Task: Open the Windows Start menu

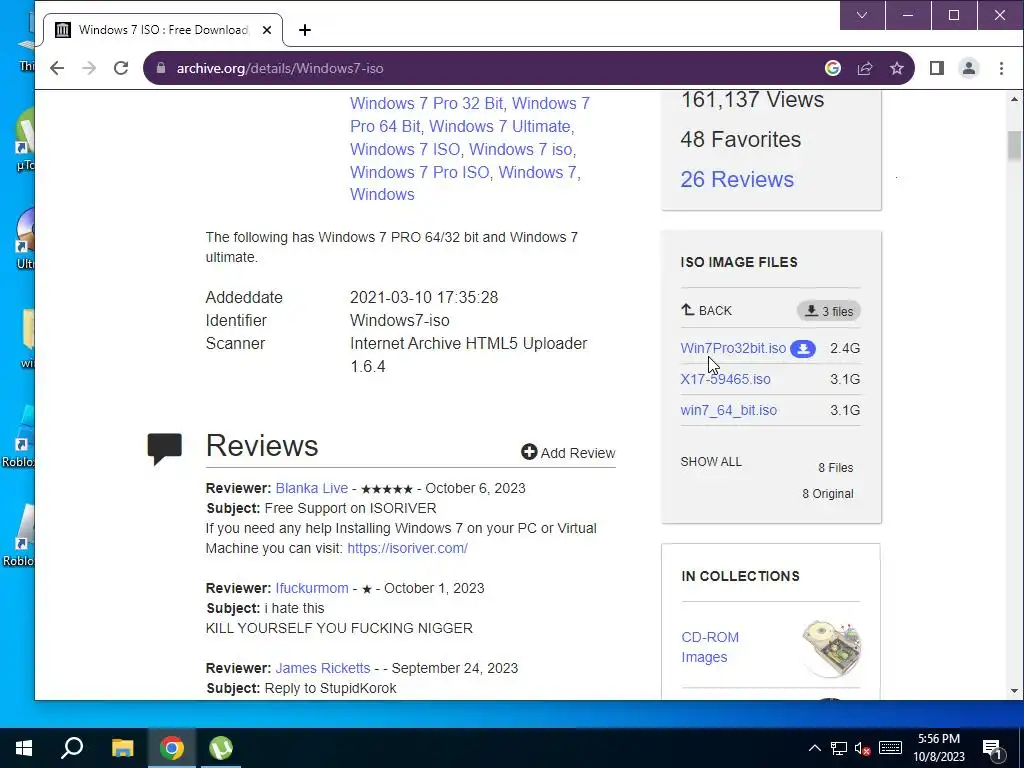Action: 24,748
